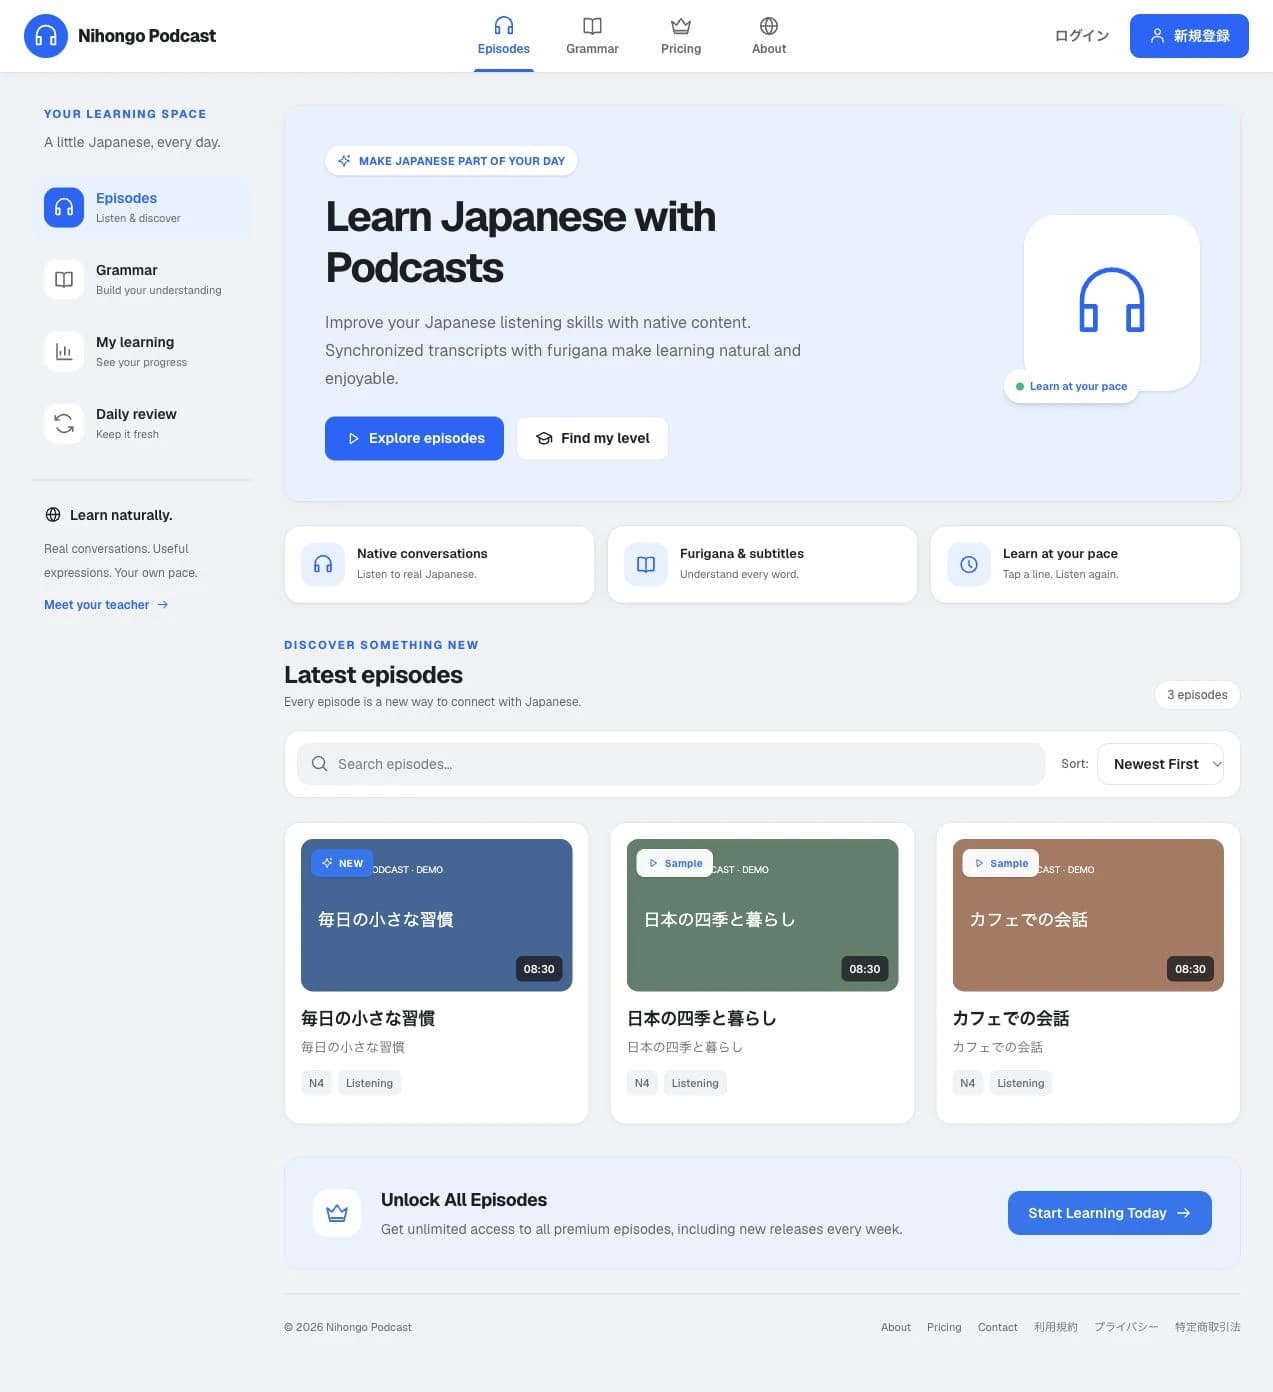1273x1392 pixels.
Task: Click the Explore episodes button
Action: pyautogui.click(x=414, y=438)
